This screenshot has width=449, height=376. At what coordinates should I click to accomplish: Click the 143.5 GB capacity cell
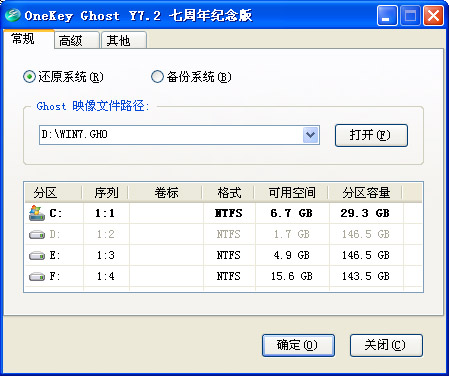click(366, 277)
